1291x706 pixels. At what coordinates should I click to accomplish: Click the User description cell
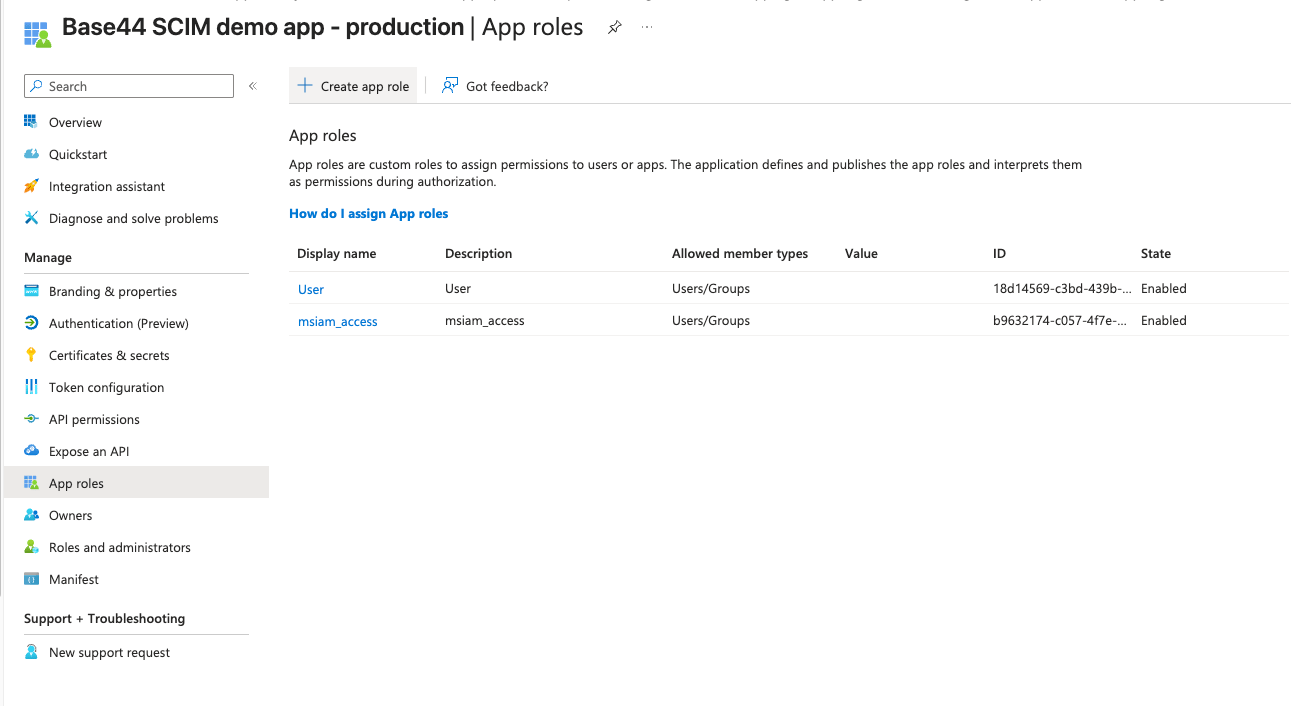[x=458, y=288]
